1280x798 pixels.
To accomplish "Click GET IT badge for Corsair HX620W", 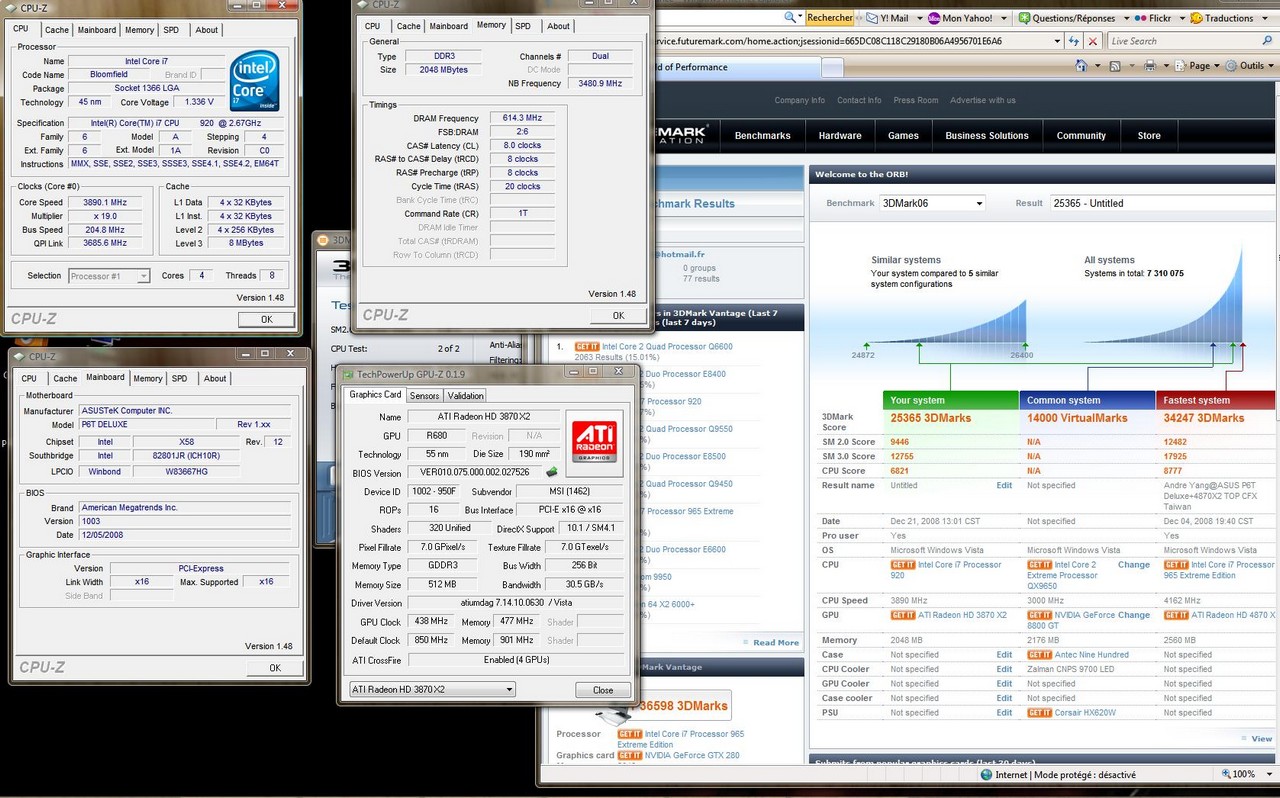I will click(1040, 713).
